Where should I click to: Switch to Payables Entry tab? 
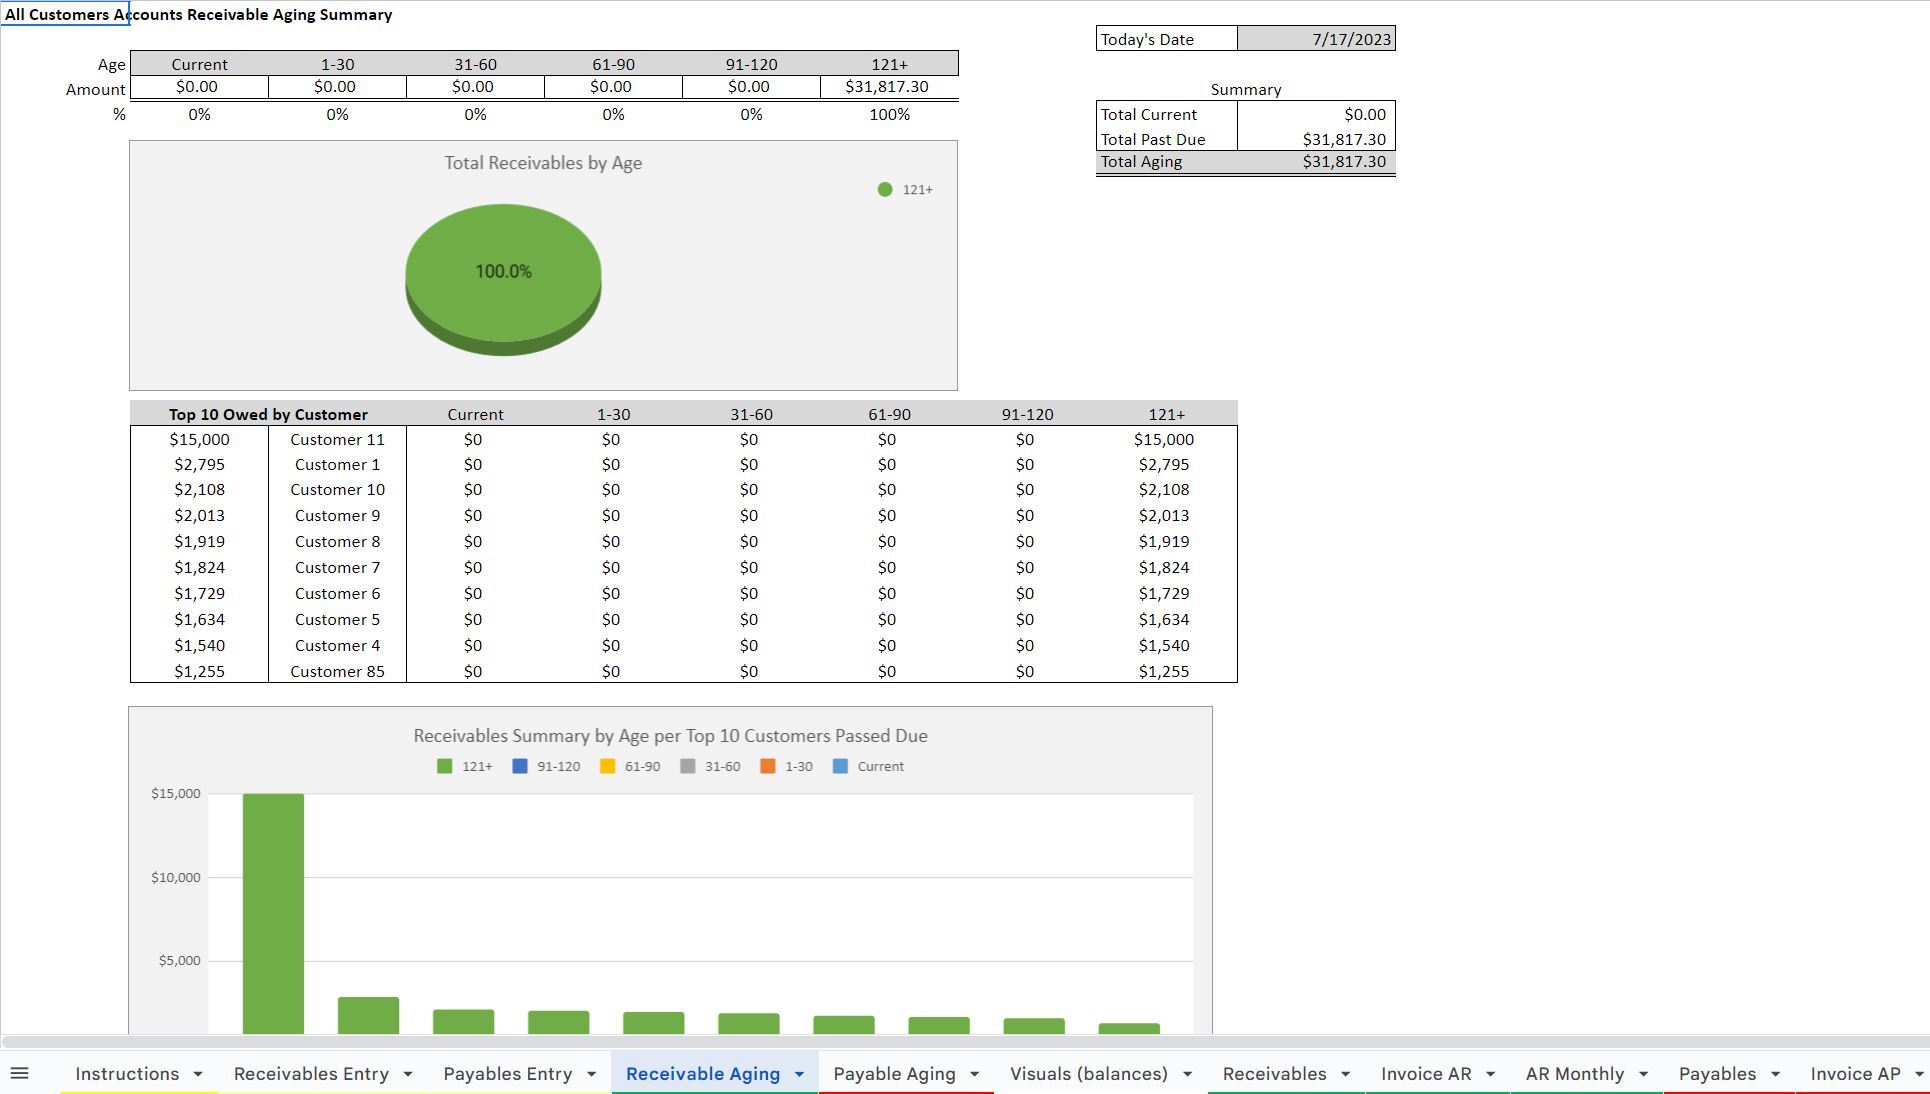[508, 1074]
